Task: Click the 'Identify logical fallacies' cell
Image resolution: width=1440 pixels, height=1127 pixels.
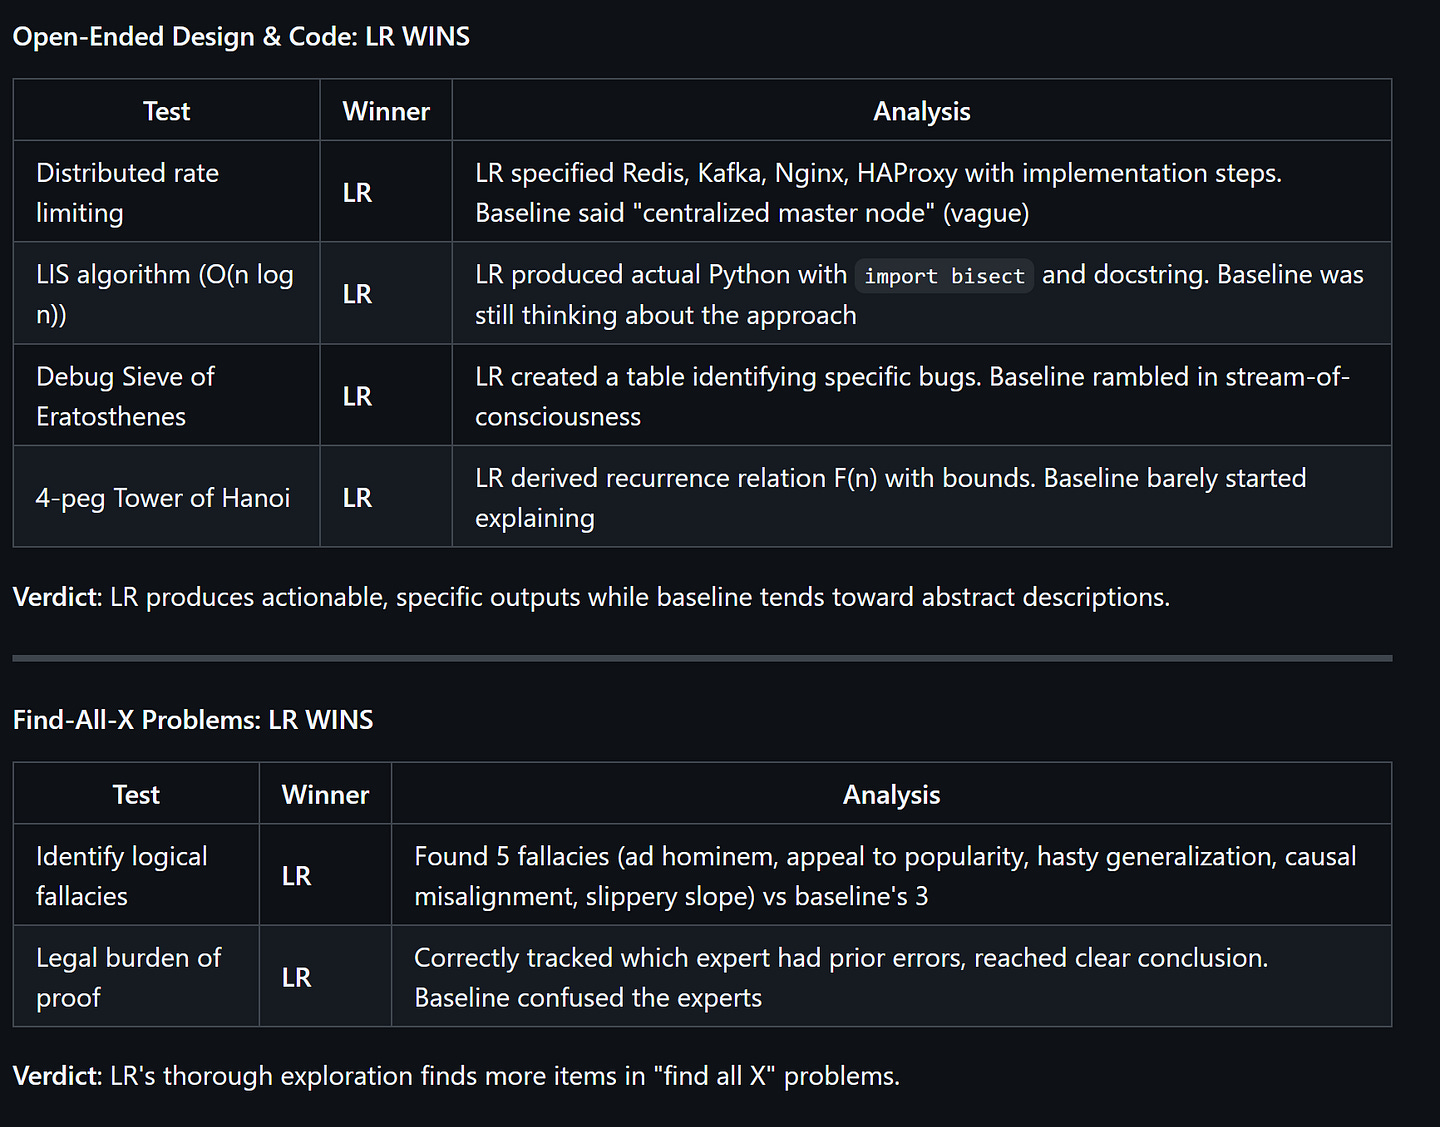Action: [x=122, y=876]
